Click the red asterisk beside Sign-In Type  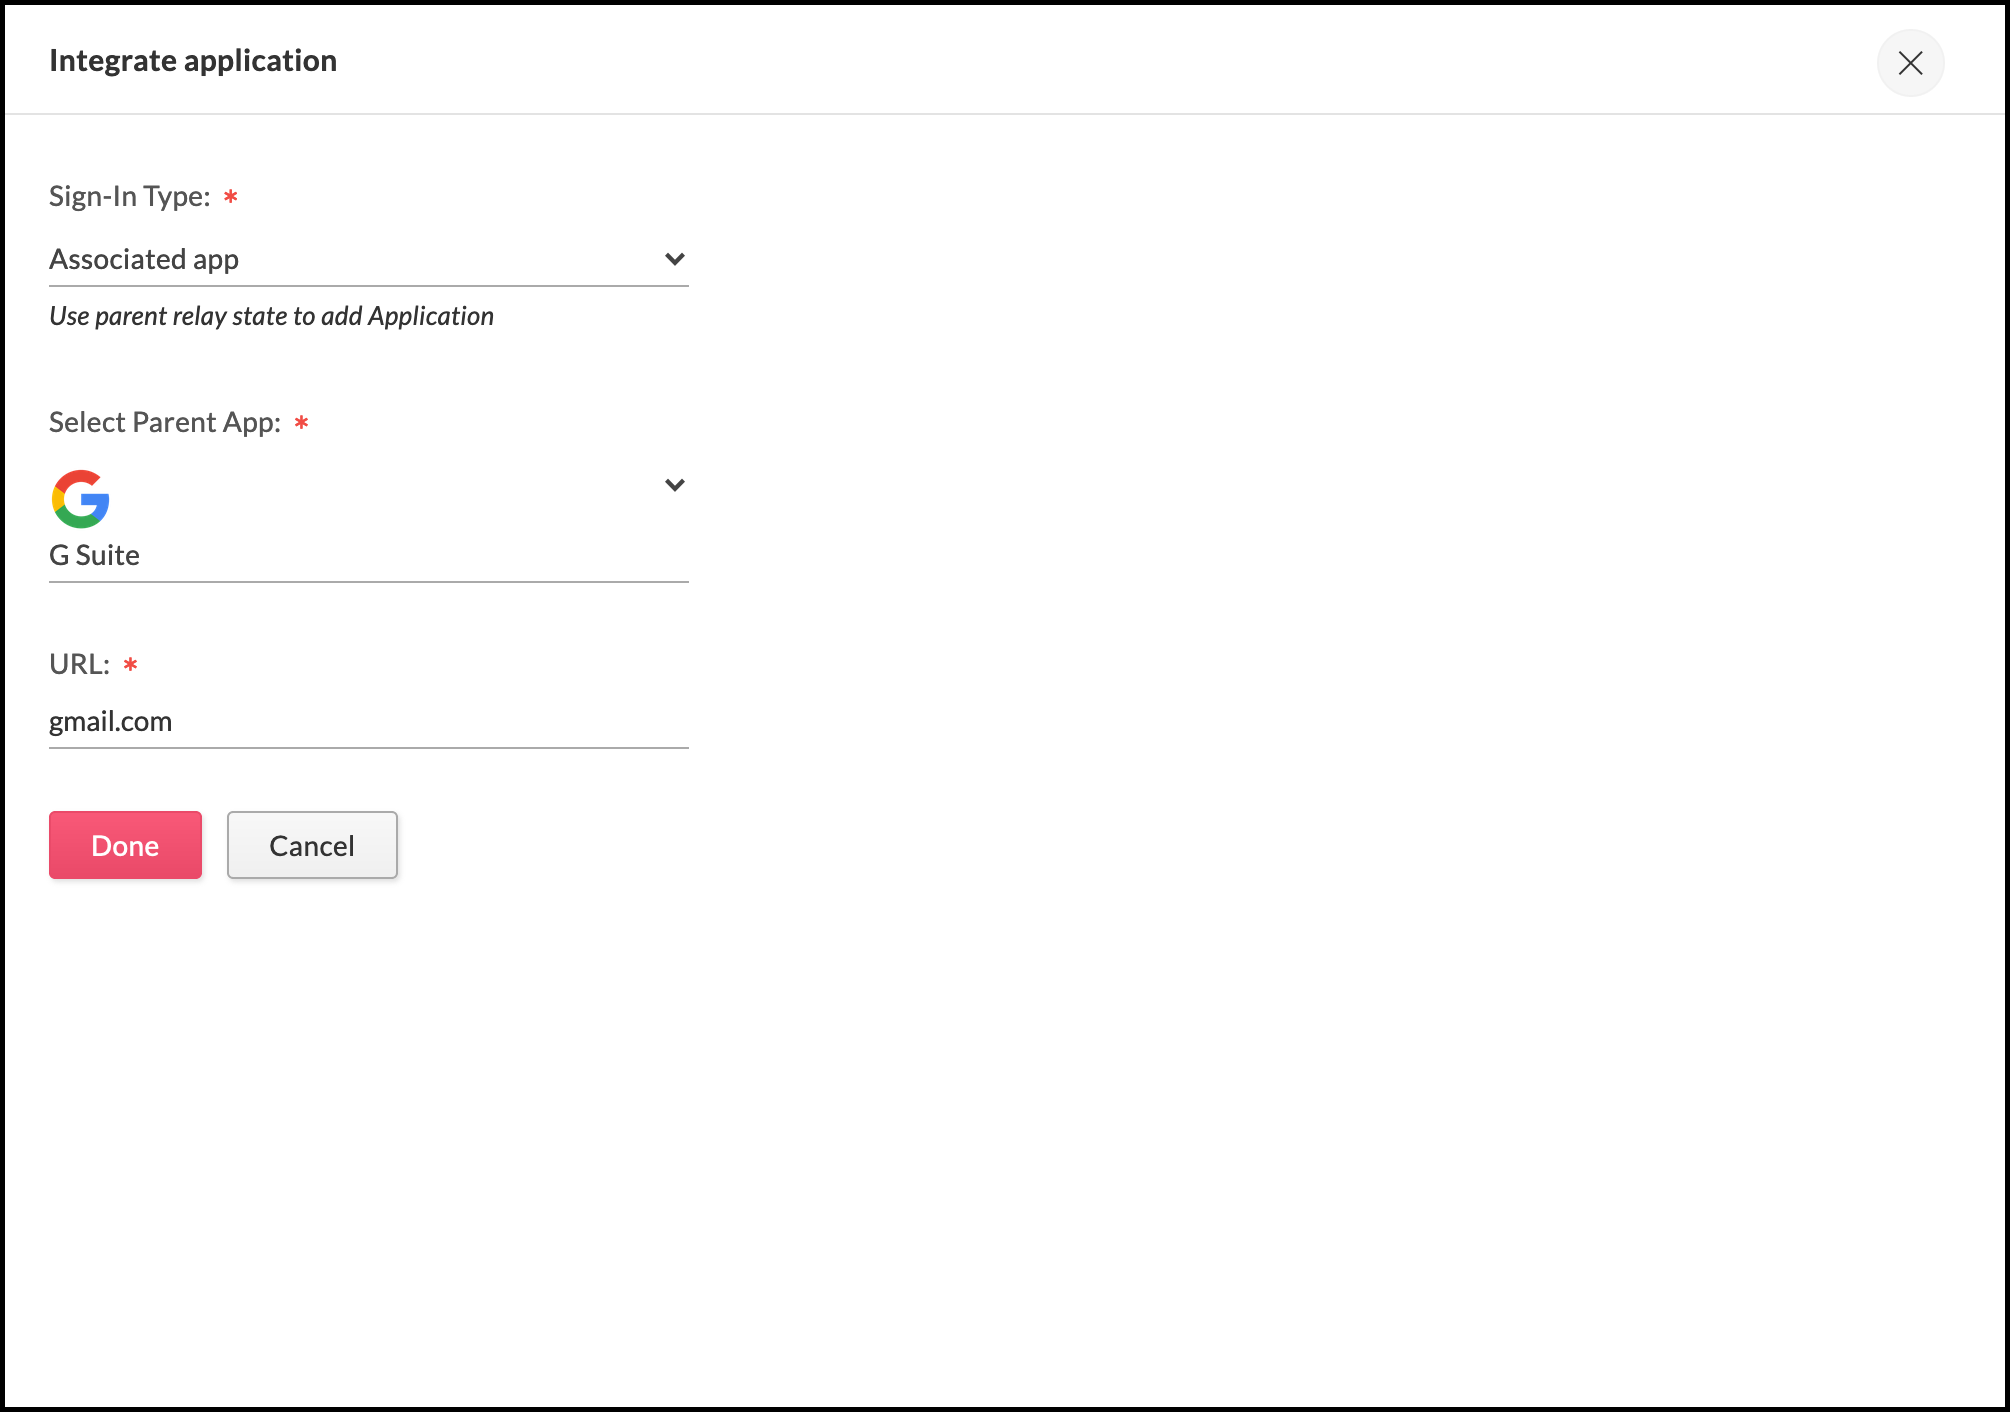(231, 196)
